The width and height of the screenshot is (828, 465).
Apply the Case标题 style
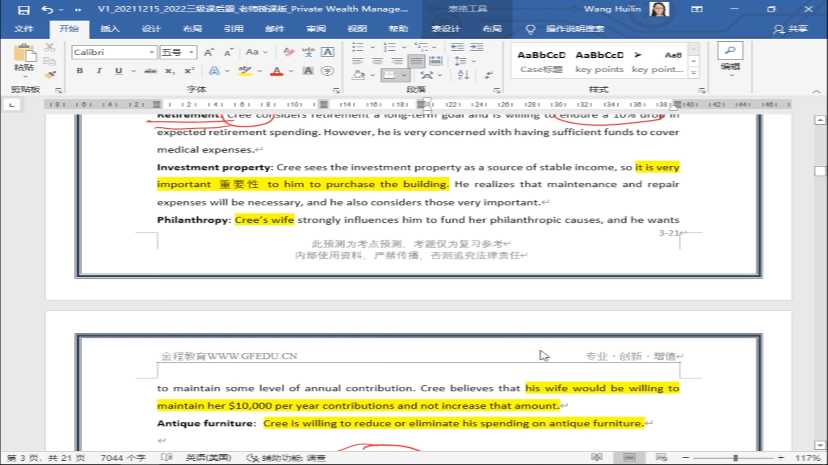tap(541, 61)
